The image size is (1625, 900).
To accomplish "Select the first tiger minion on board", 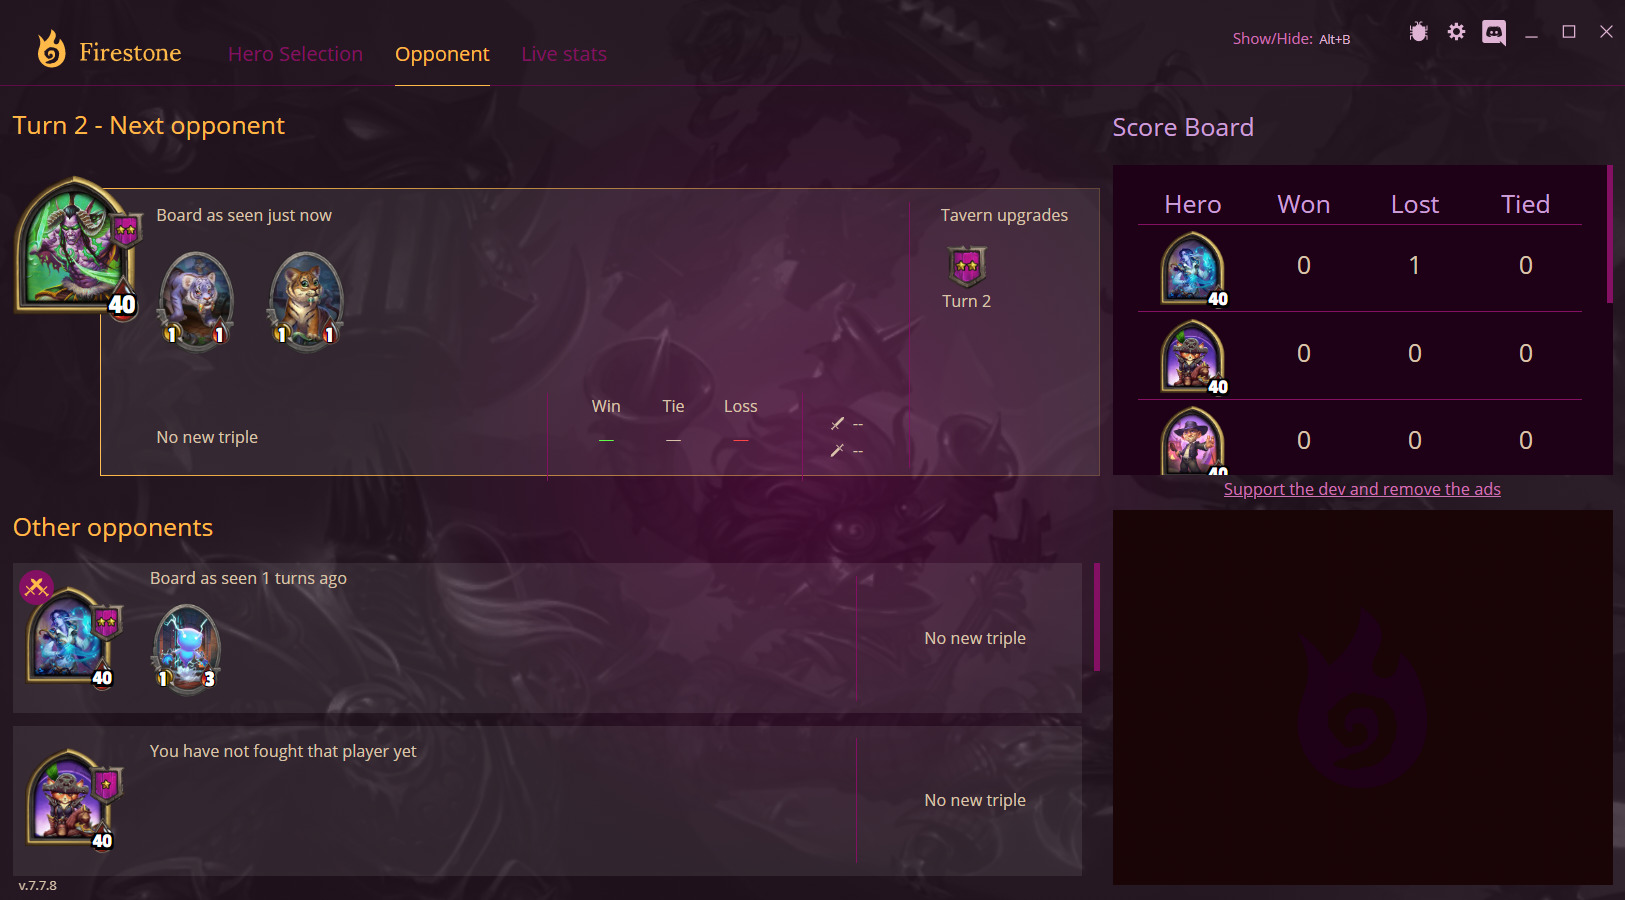I will [196, 299].
